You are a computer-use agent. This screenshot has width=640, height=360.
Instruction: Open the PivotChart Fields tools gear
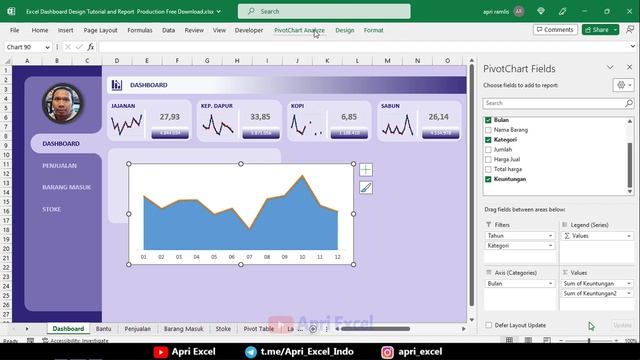tap(623, 85)
